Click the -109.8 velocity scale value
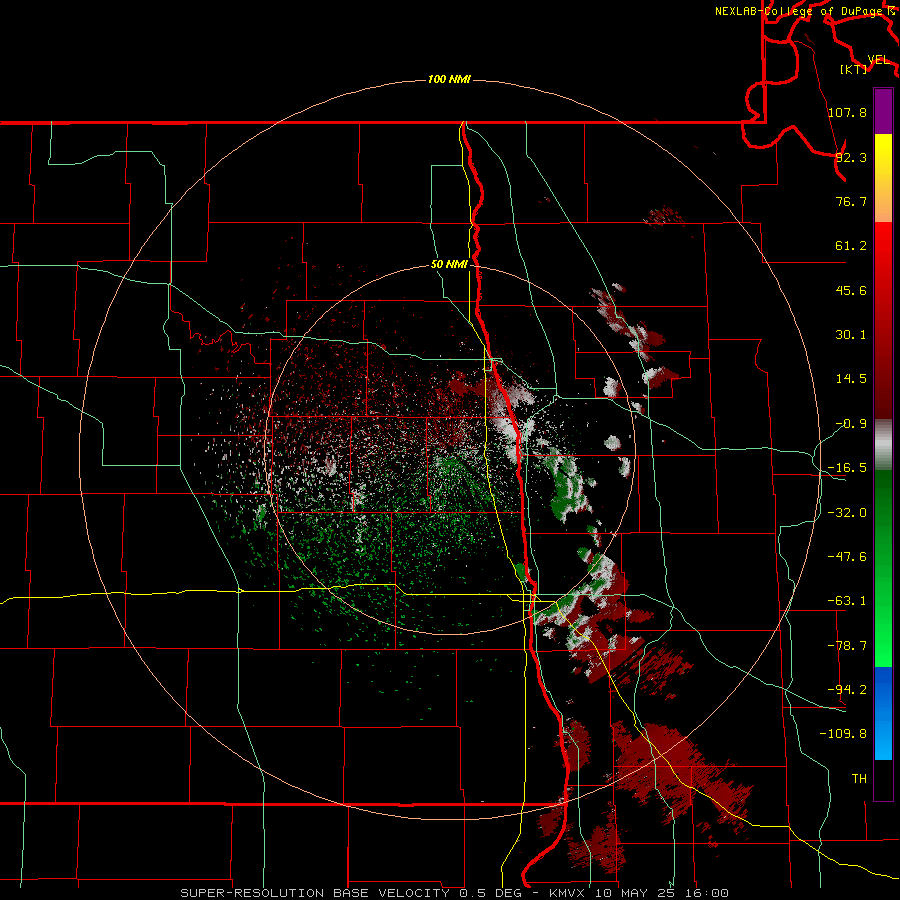 (843, 734)
